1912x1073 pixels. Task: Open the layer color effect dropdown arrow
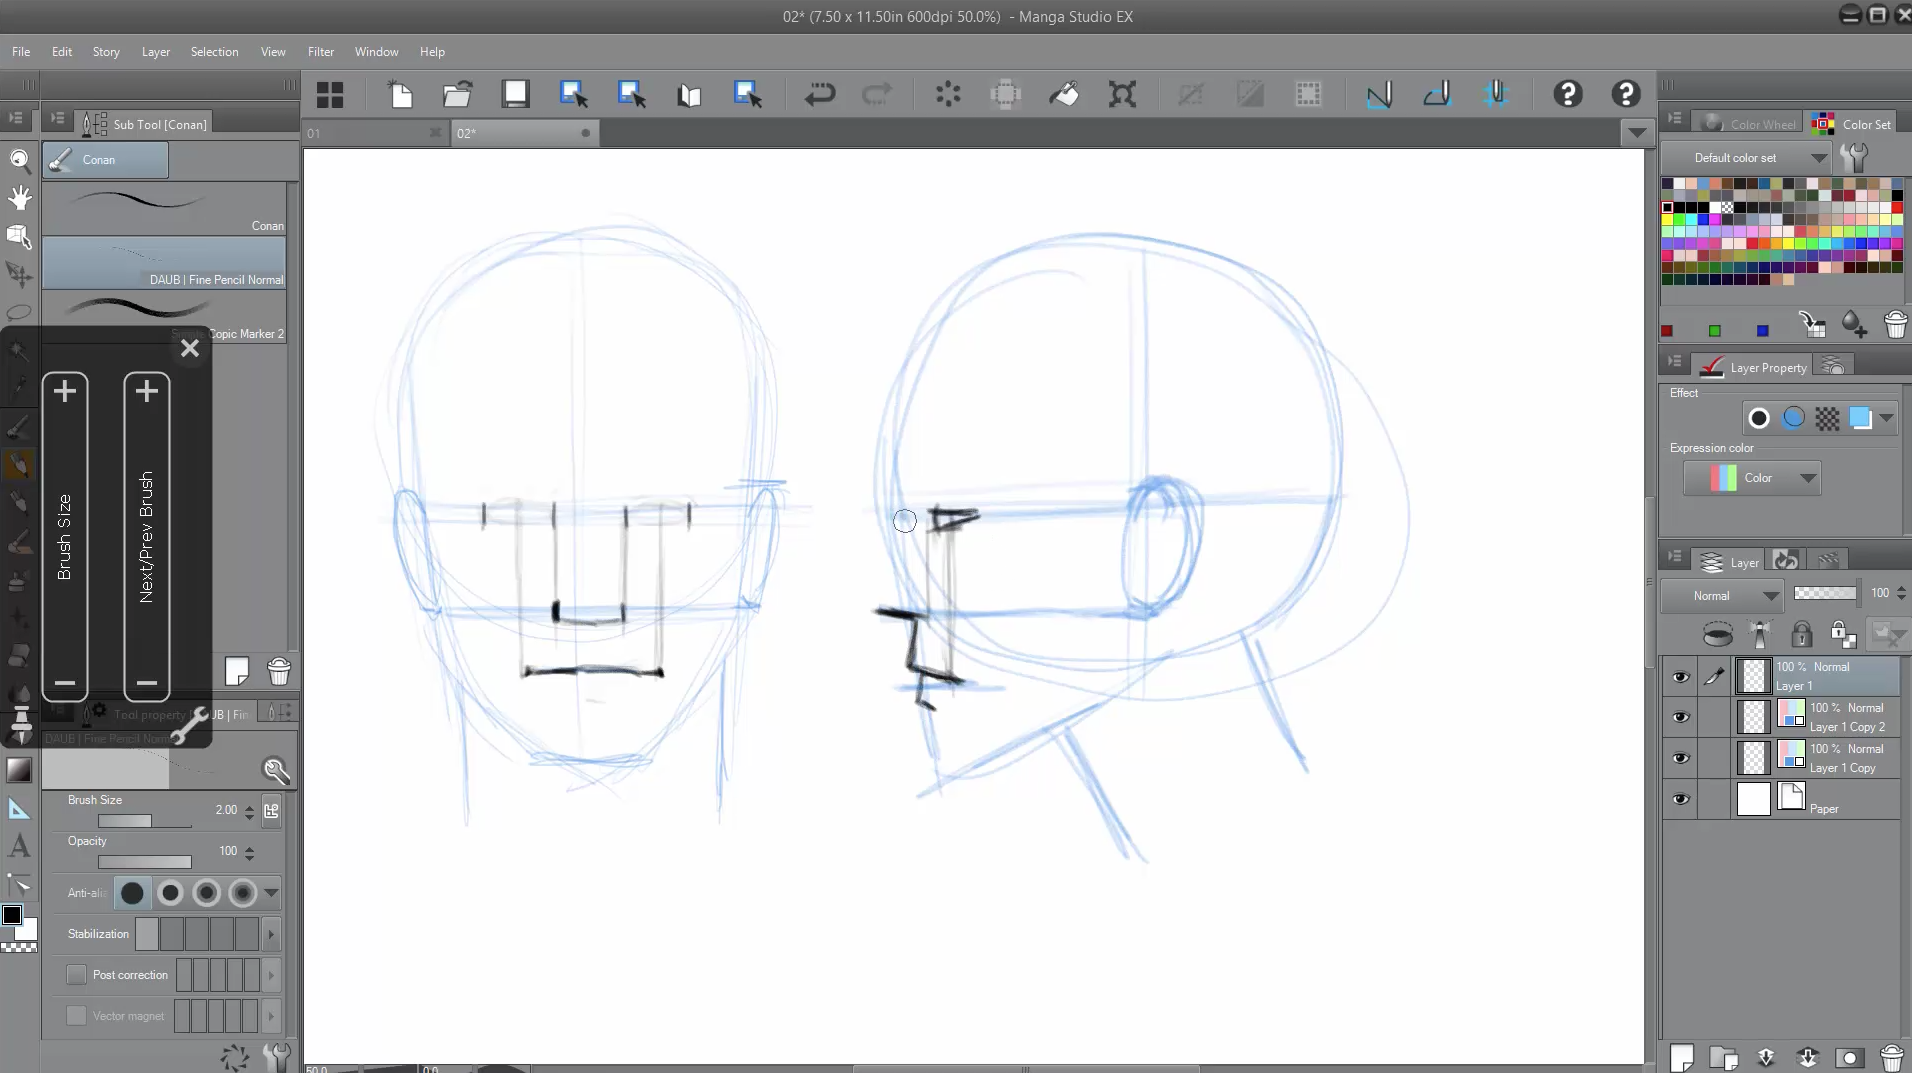pos(1886,418)
